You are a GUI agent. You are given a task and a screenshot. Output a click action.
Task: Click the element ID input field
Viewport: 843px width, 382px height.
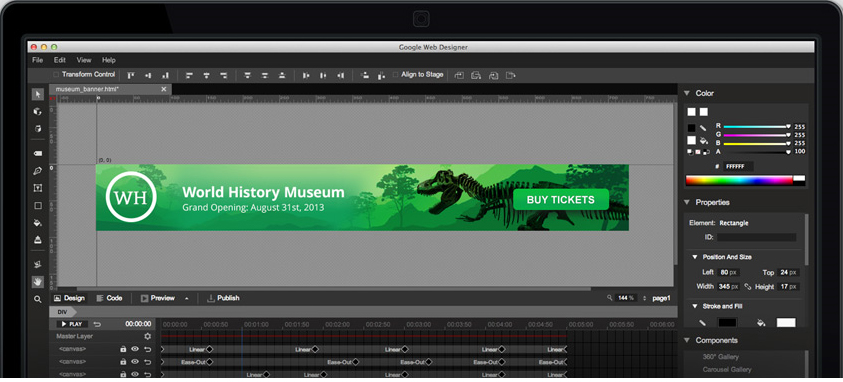point(756,237)
